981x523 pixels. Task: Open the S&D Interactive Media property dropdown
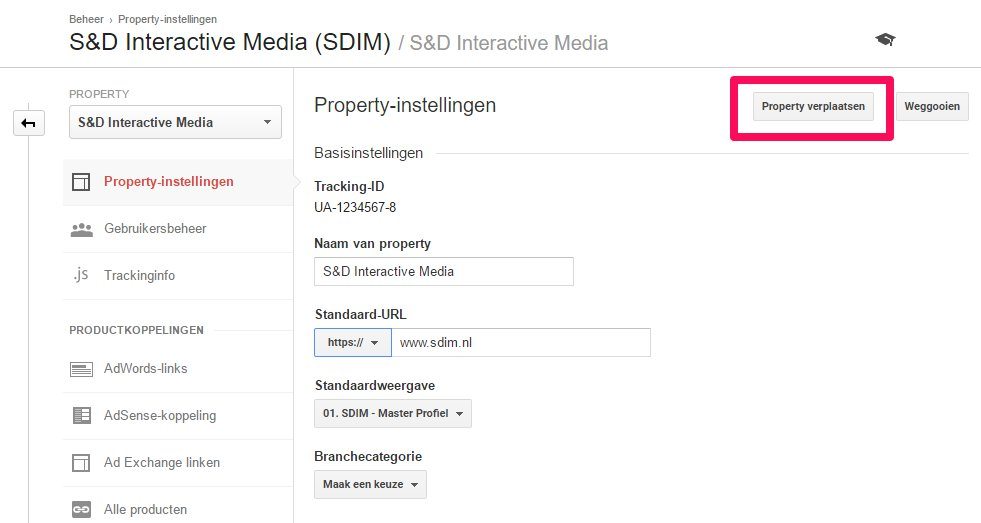pyautogui.click(x=175, y=122)
